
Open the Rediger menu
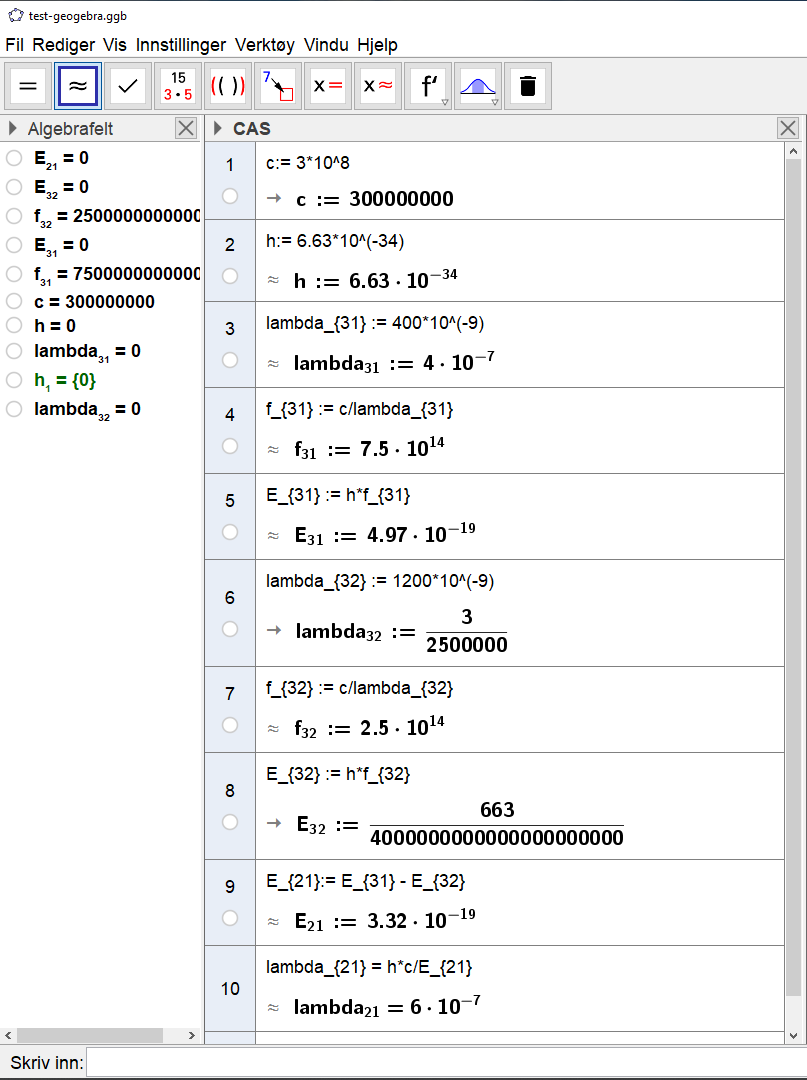pyautogui.click(x=63, y=45)
